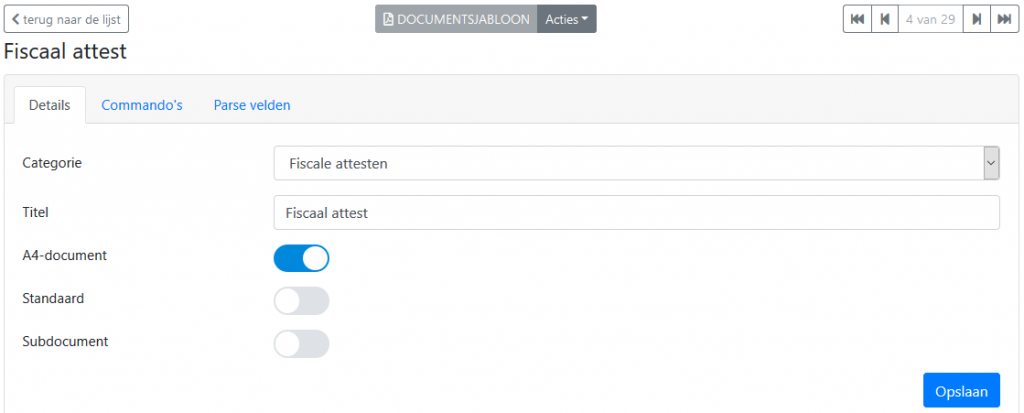
Task: Click the Titel field label
Action: (x=35, y=212)
